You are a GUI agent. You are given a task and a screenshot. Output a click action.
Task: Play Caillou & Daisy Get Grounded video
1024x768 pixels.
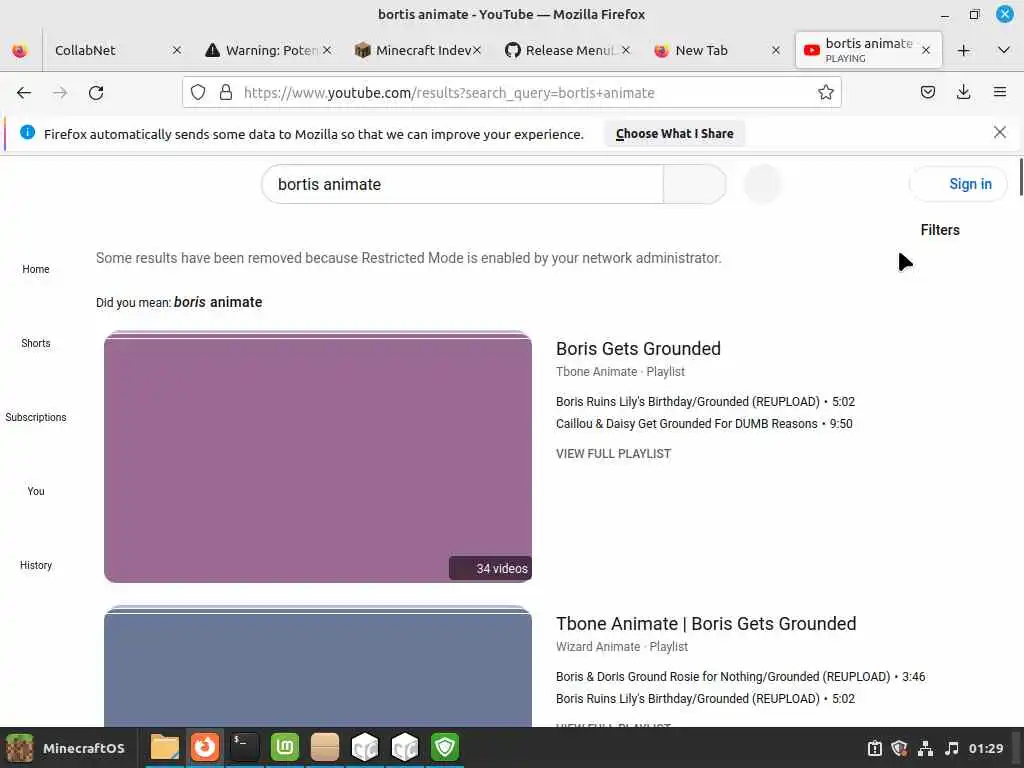click(x=704, y=424)
